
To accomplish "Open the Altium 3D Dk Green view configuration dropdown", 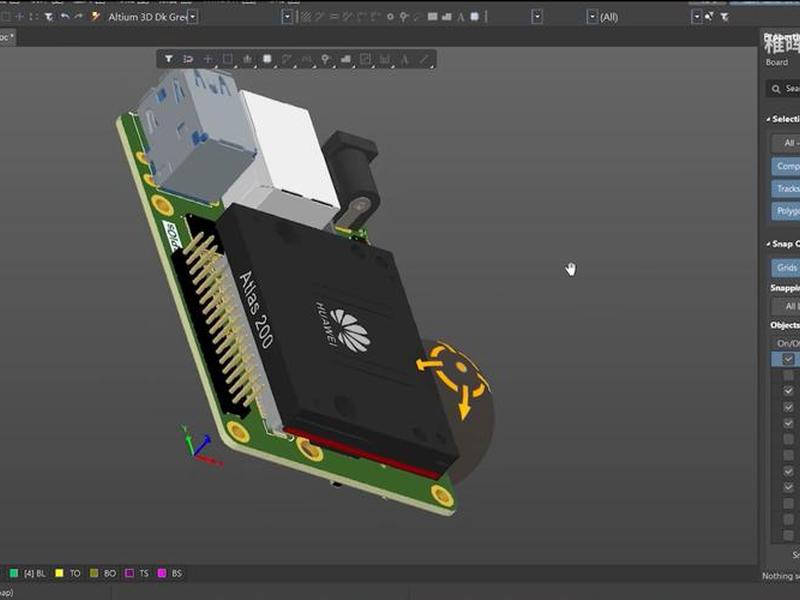I will (x=193, y=17).
